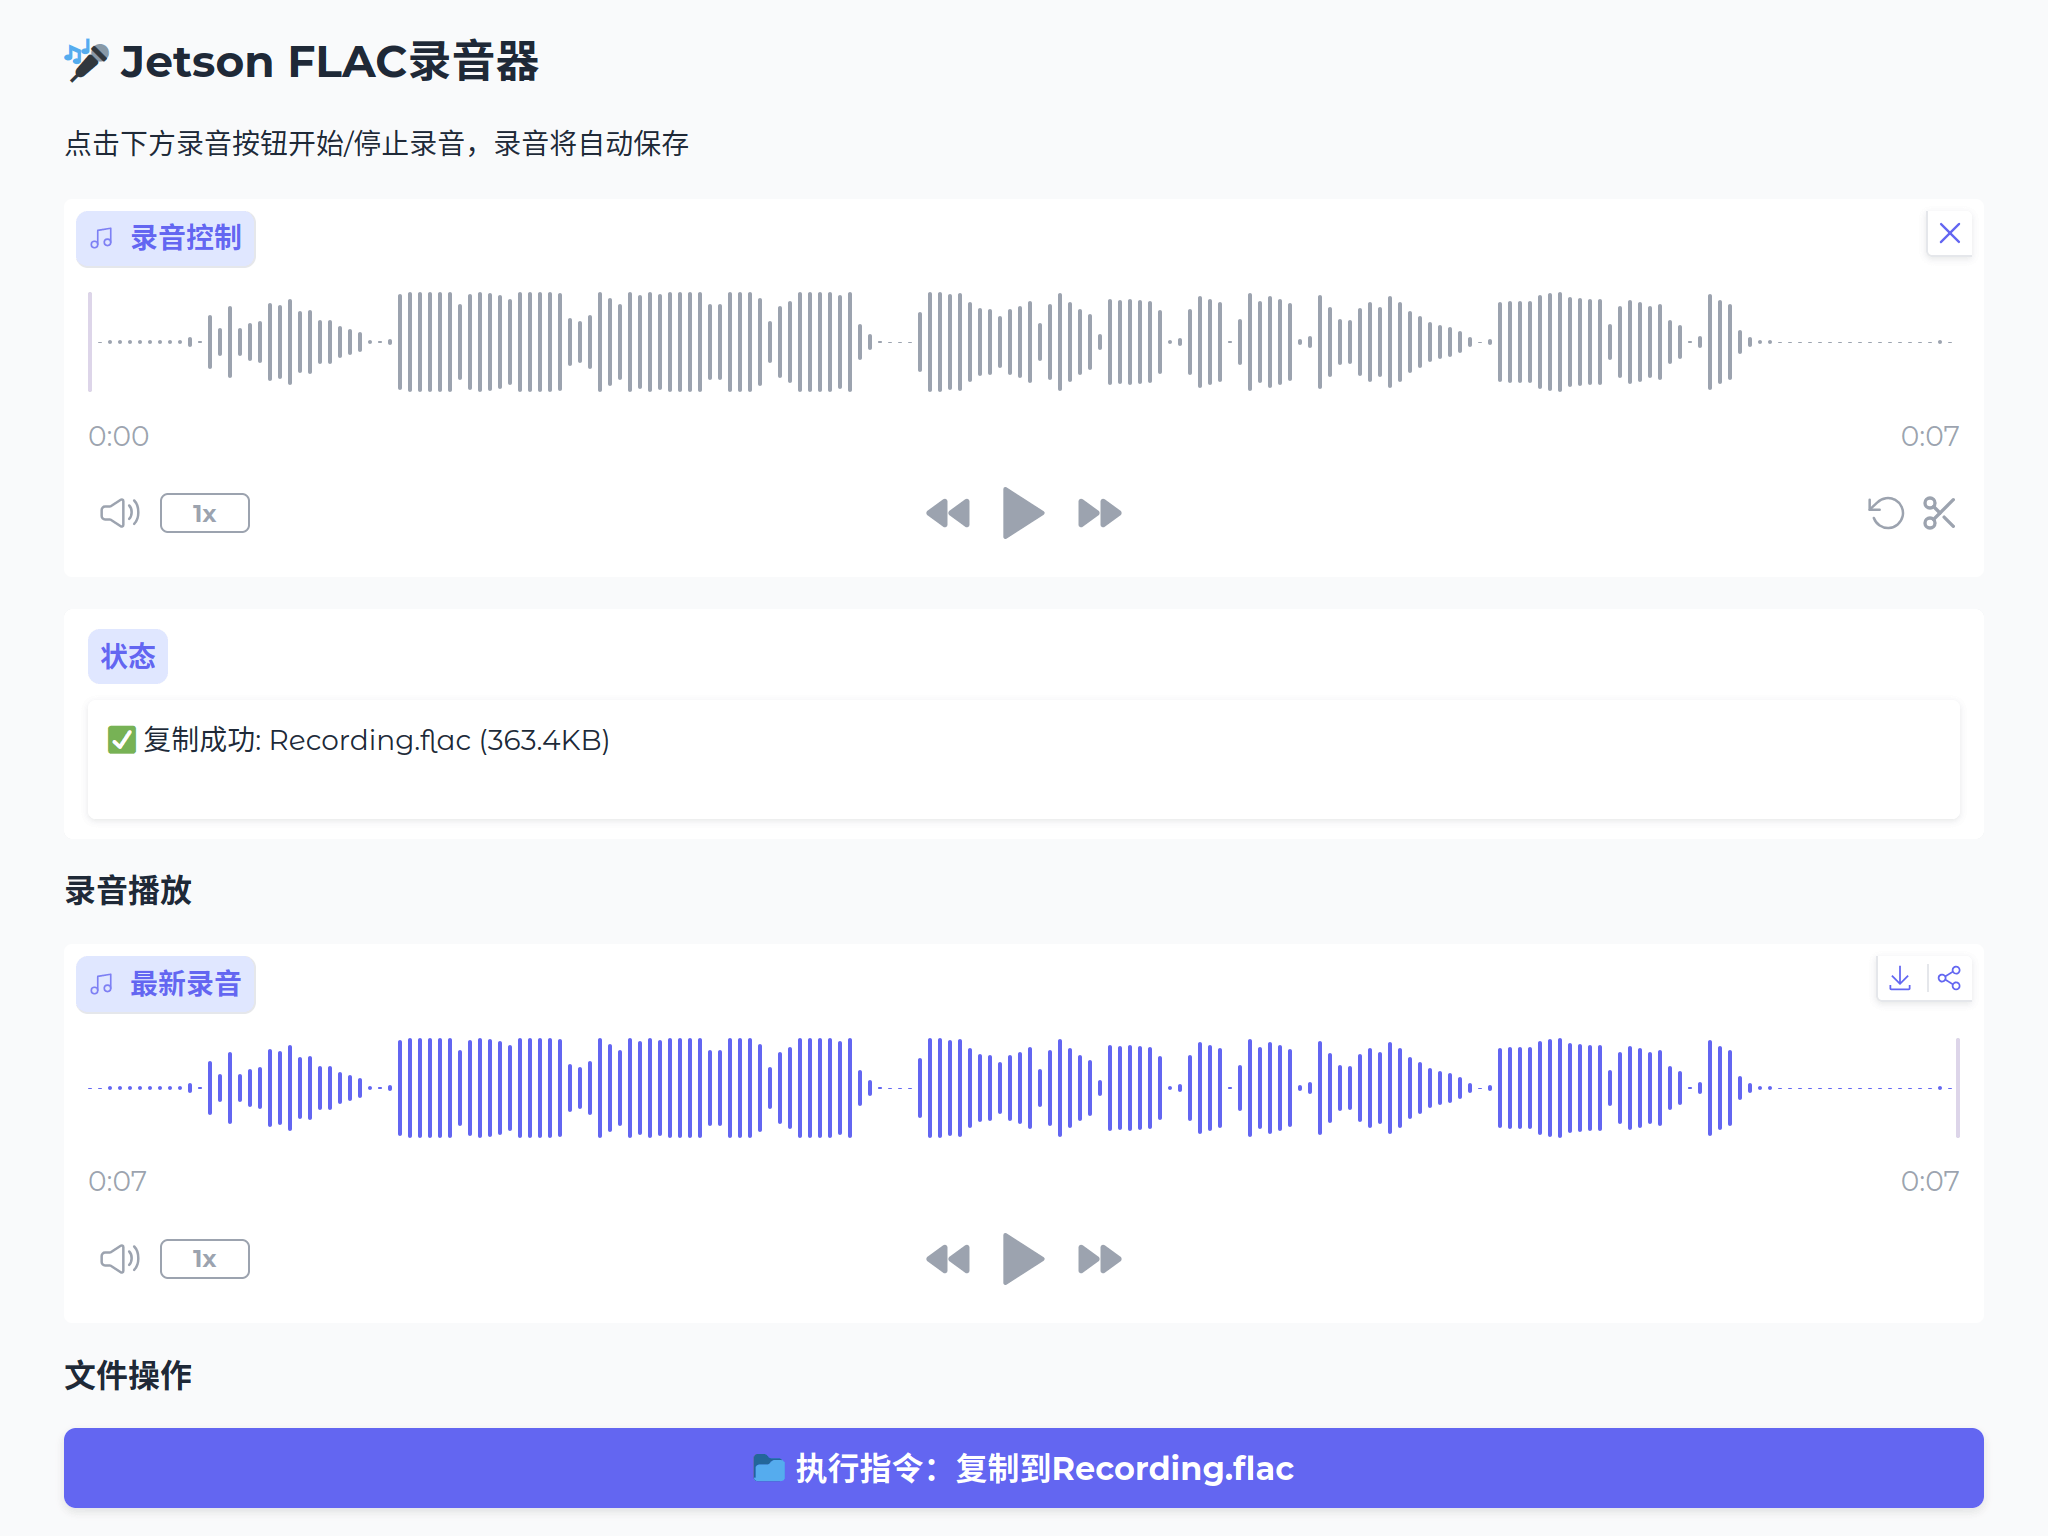Click the music note icon beside 录音控制
Image resolution: width=2048 pixels, height=1536 pixels.
pyautogui.click(x=100, y=238)
